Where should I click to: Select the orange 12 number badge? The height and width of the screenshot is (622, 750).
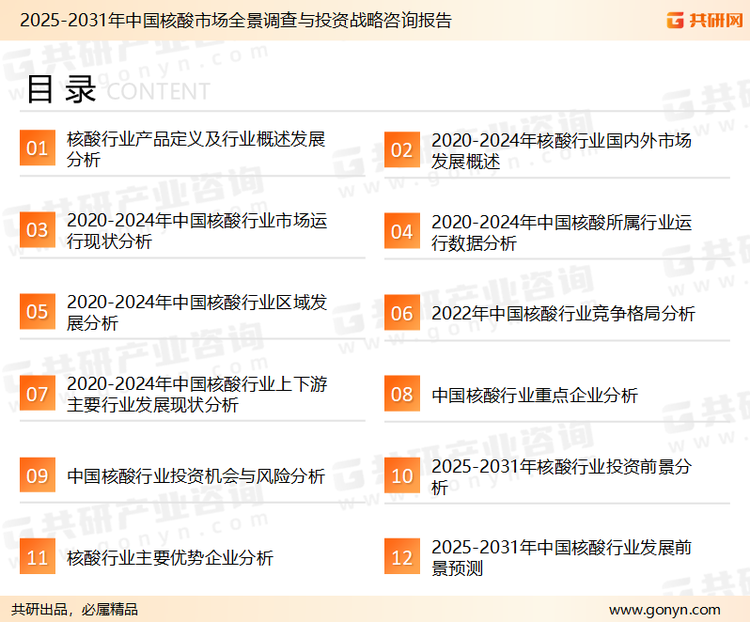[x=402, y=556]
